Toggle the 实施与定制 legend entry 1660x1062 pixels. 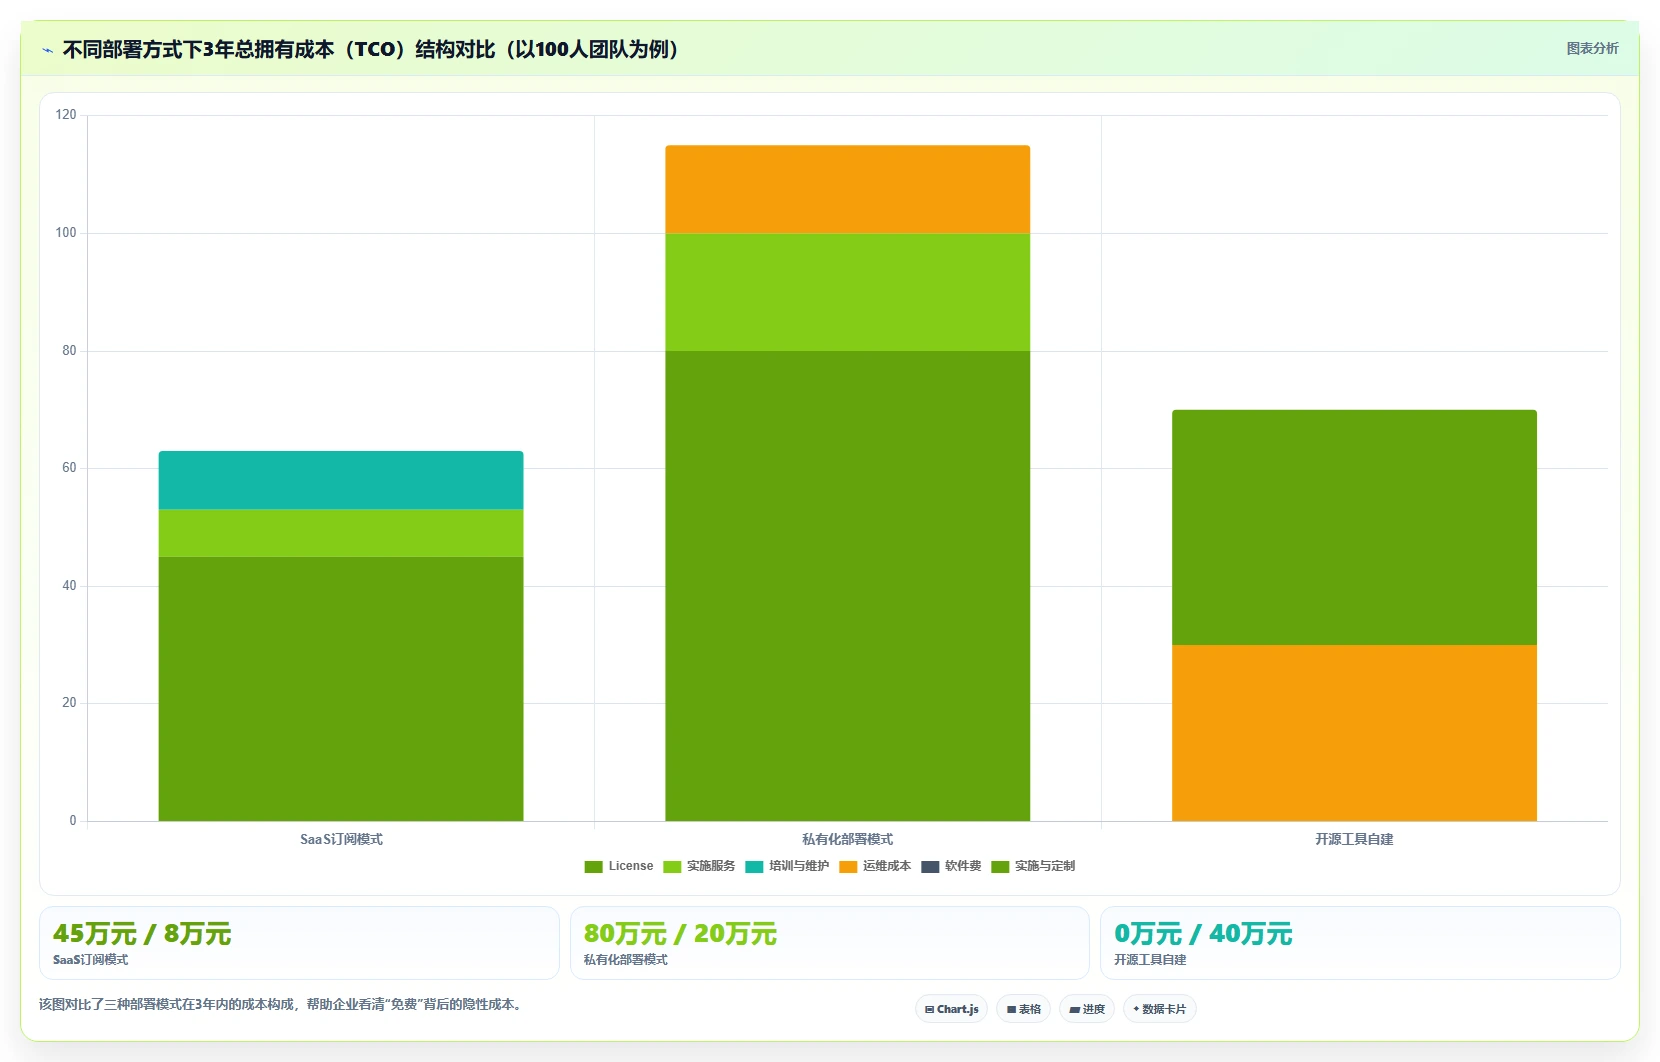pos(1033,866)
